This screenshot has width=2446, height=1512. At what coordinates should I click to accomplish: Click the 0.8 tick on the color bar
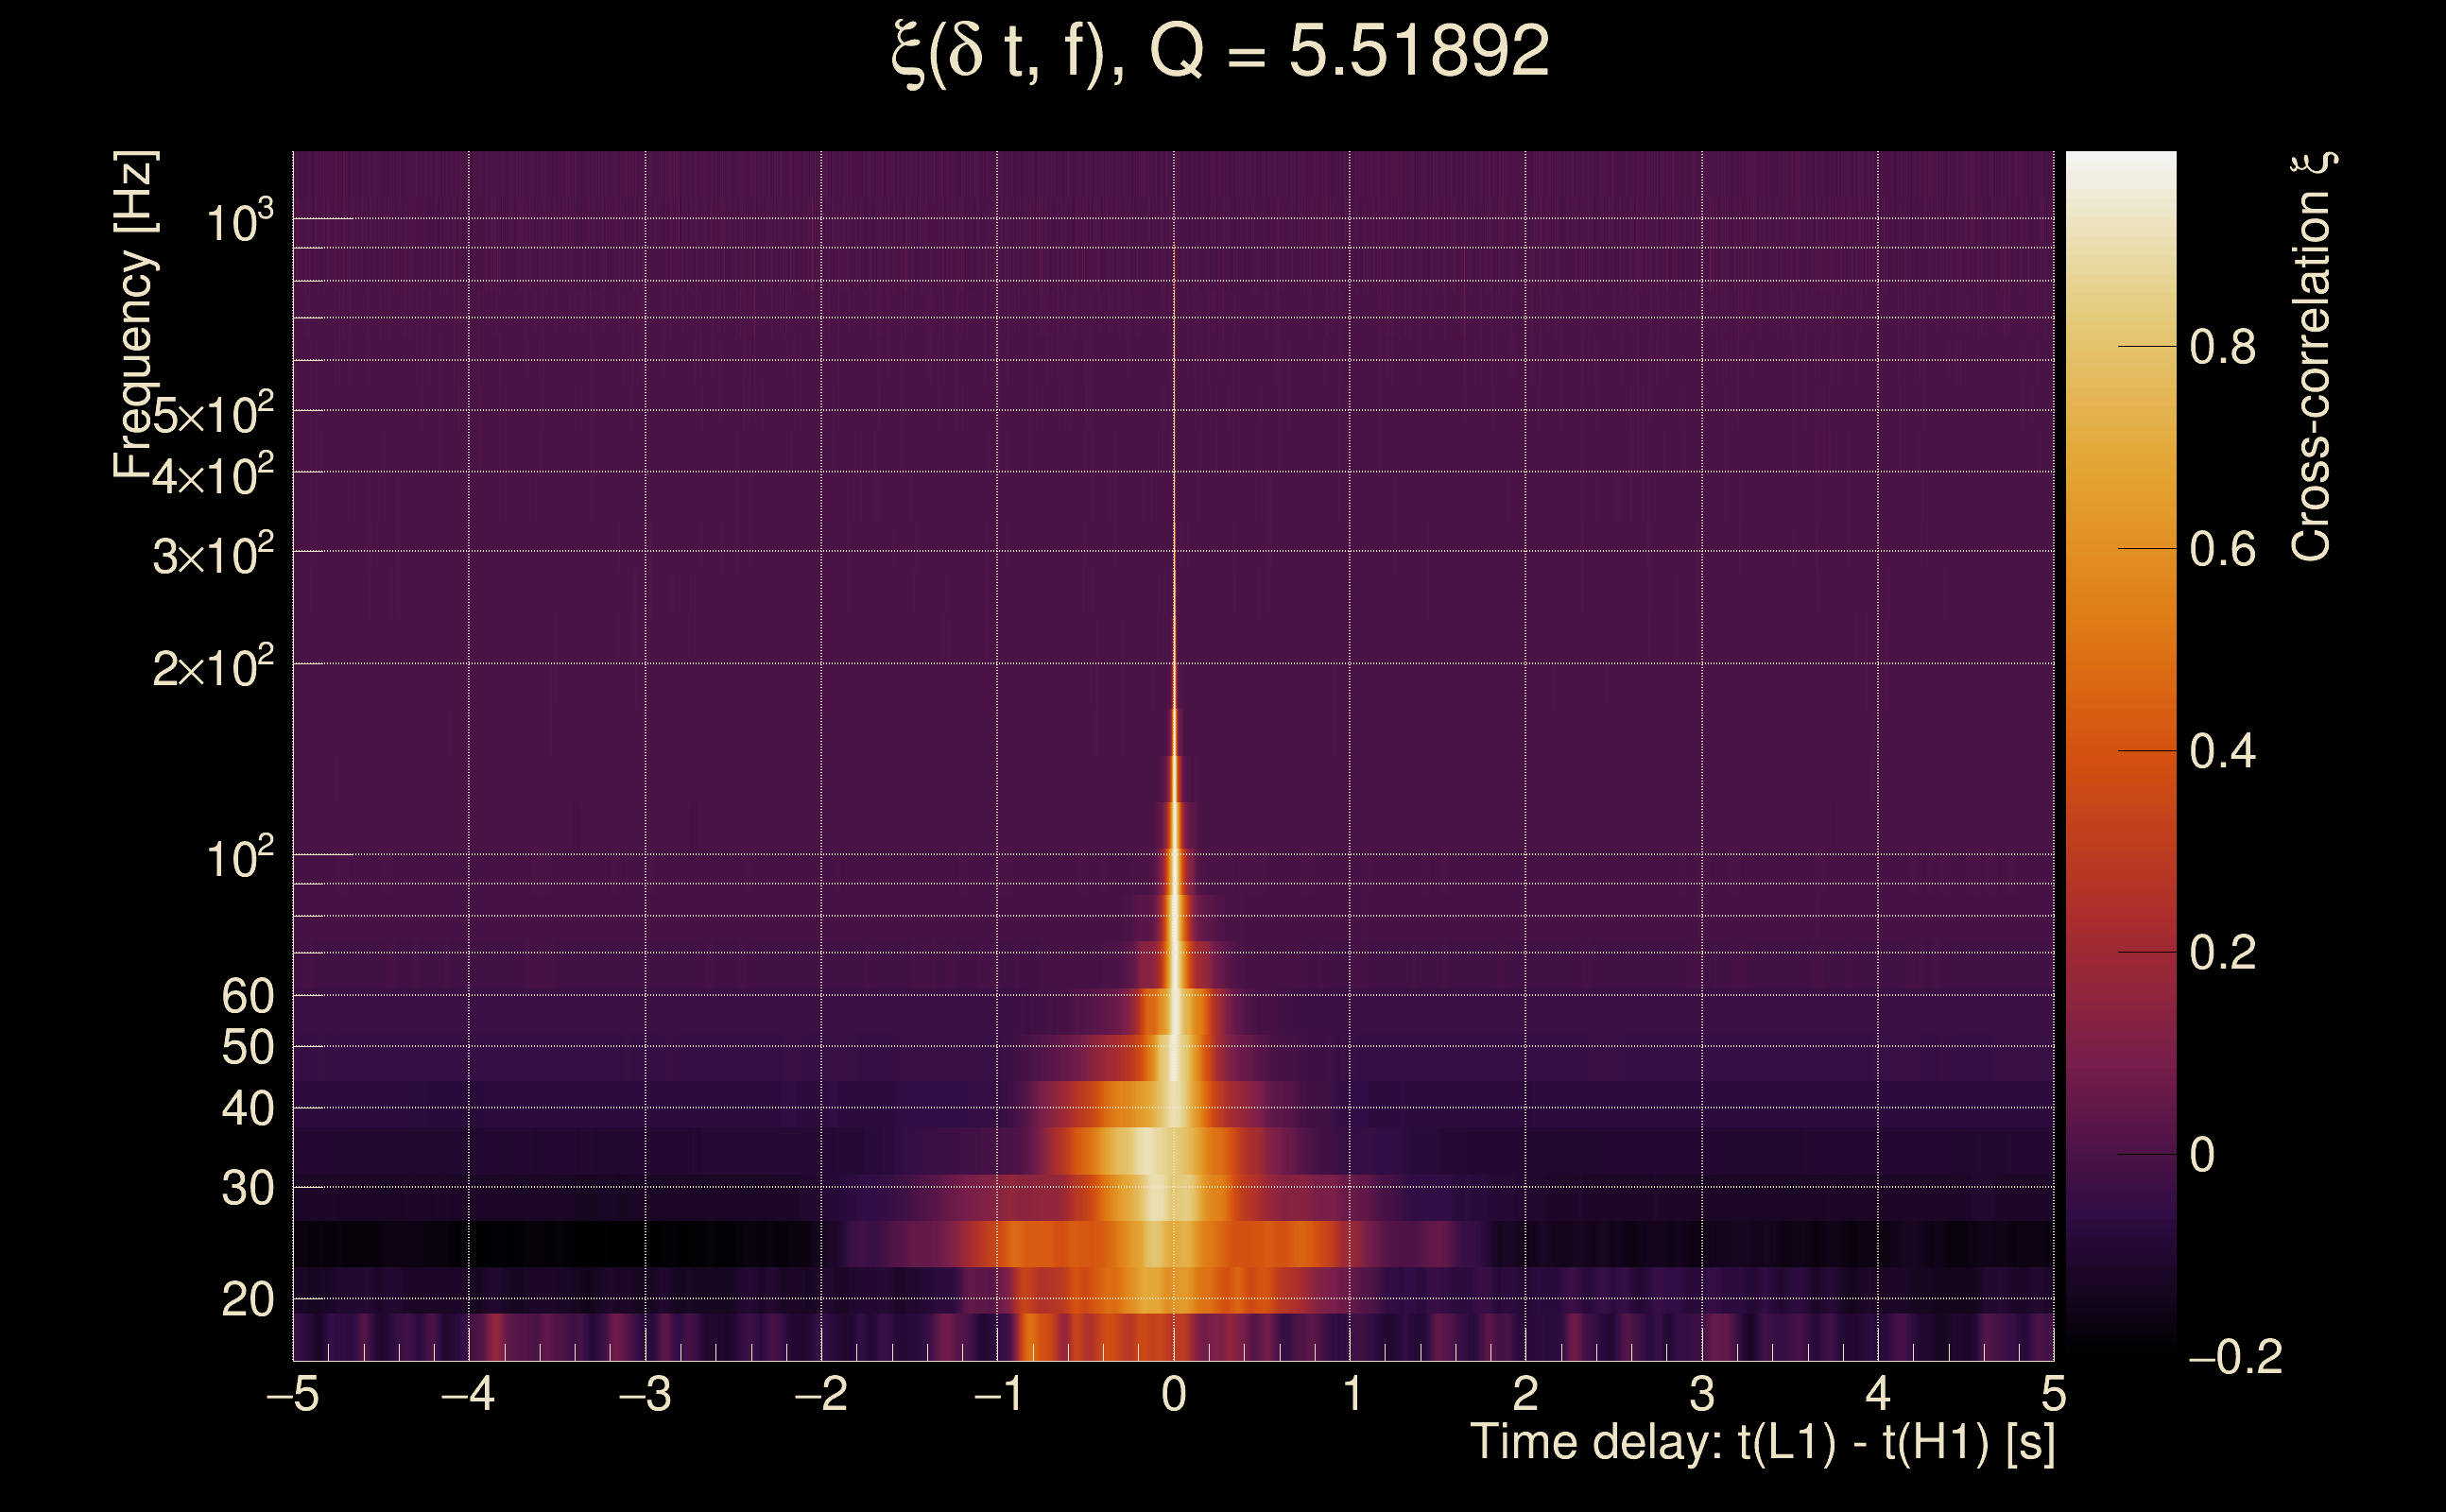pos(2222,348)
